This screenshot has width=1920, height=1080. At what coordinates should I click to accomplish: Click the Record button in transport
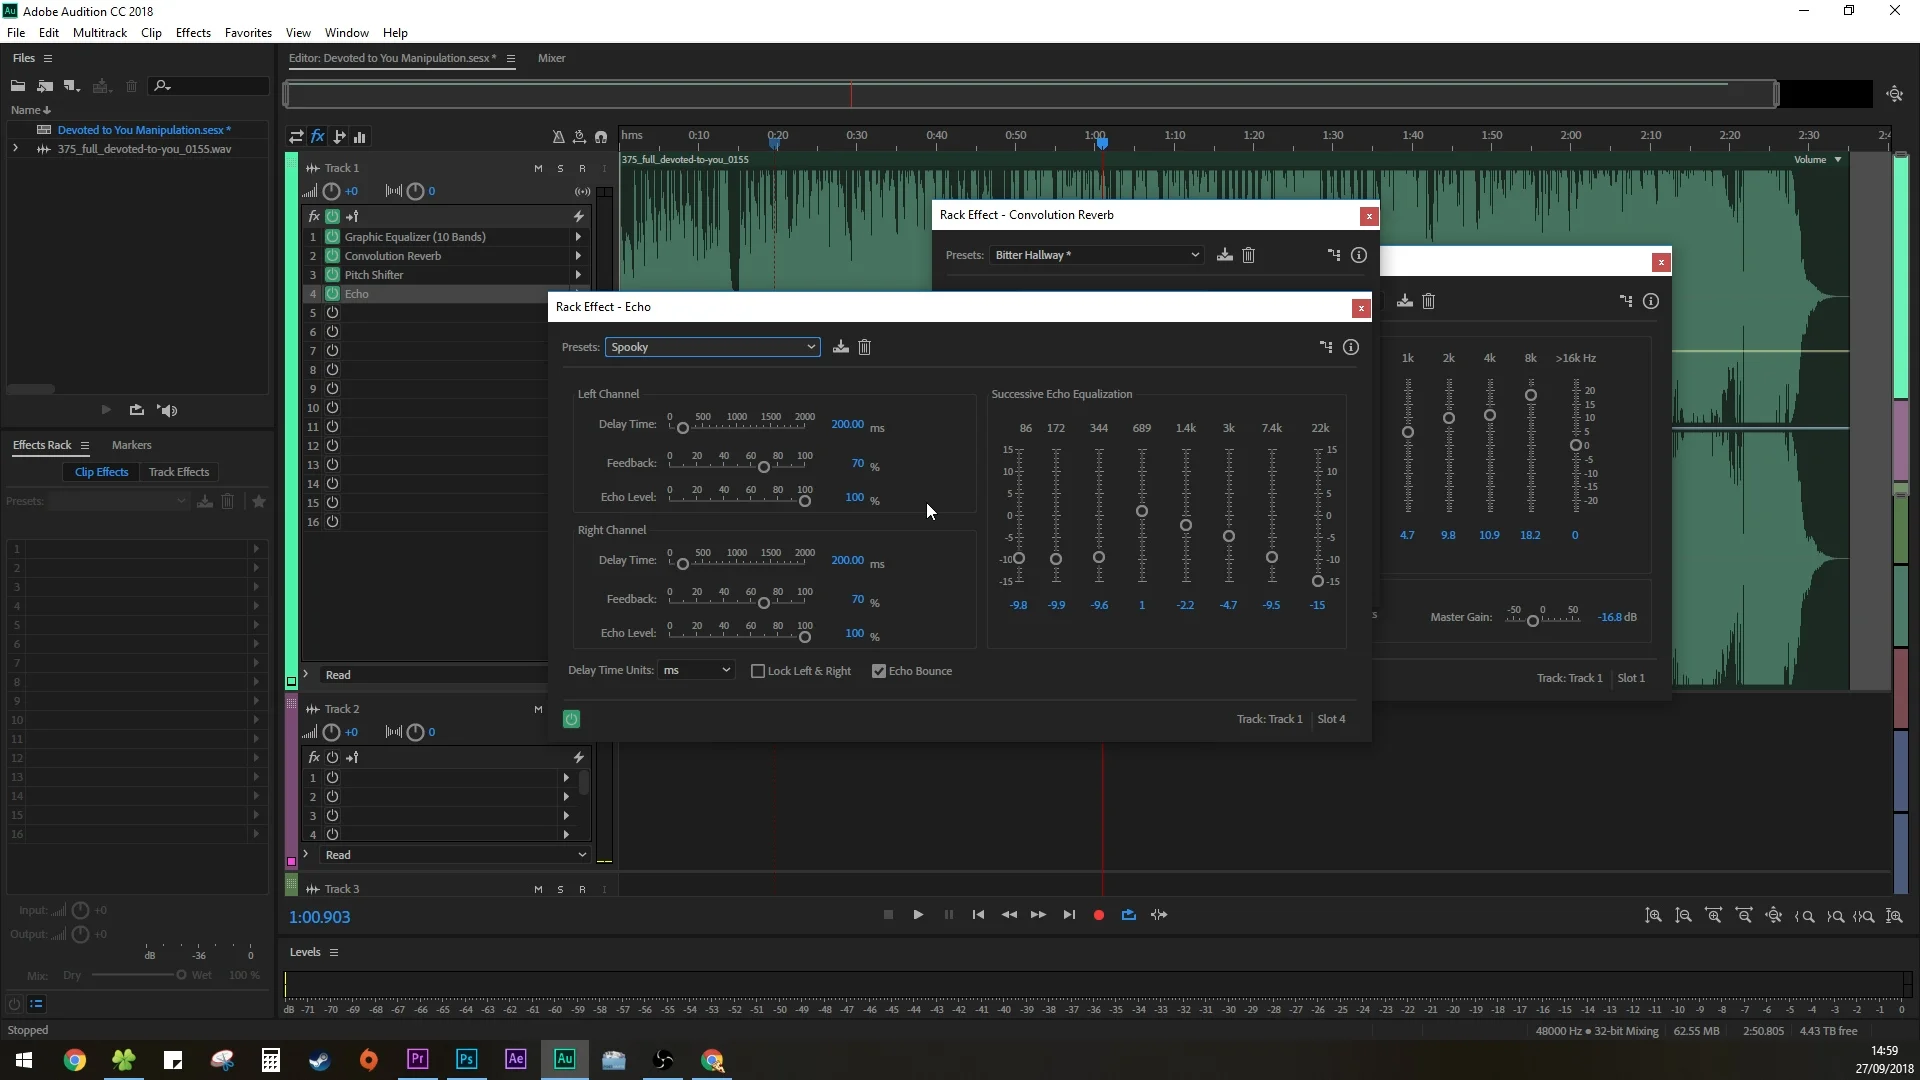[x=1098, y=915]
